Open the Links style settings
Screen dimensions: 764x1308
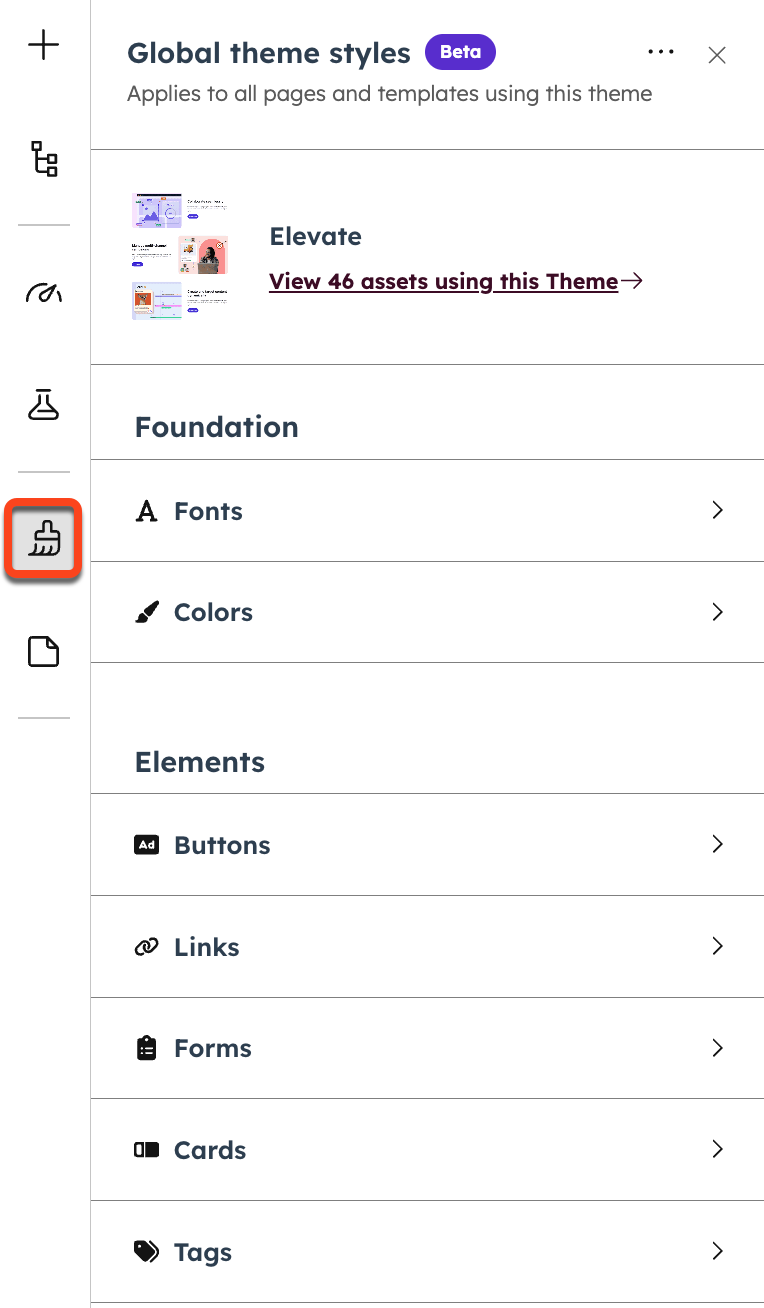point(206,947)
